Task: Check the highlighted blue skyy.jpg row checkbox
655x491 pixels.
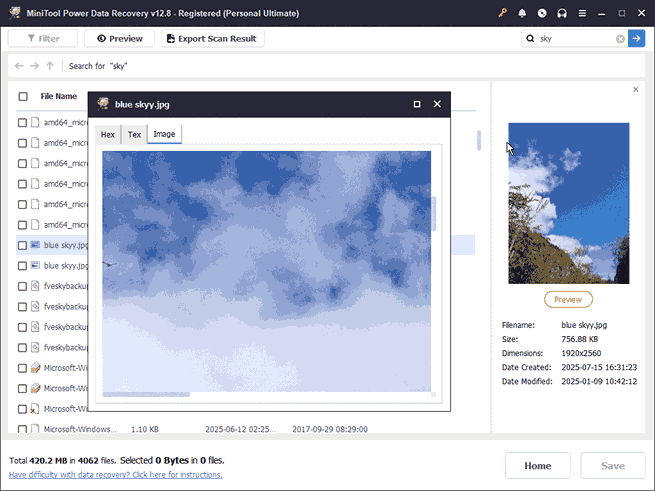Action: point(23,245)
